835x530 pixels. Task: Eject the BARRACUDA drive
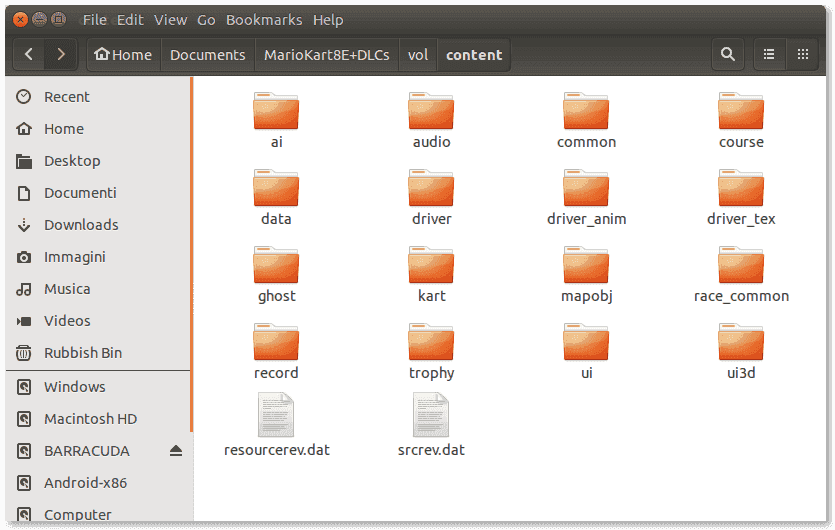tap(176, 451)
